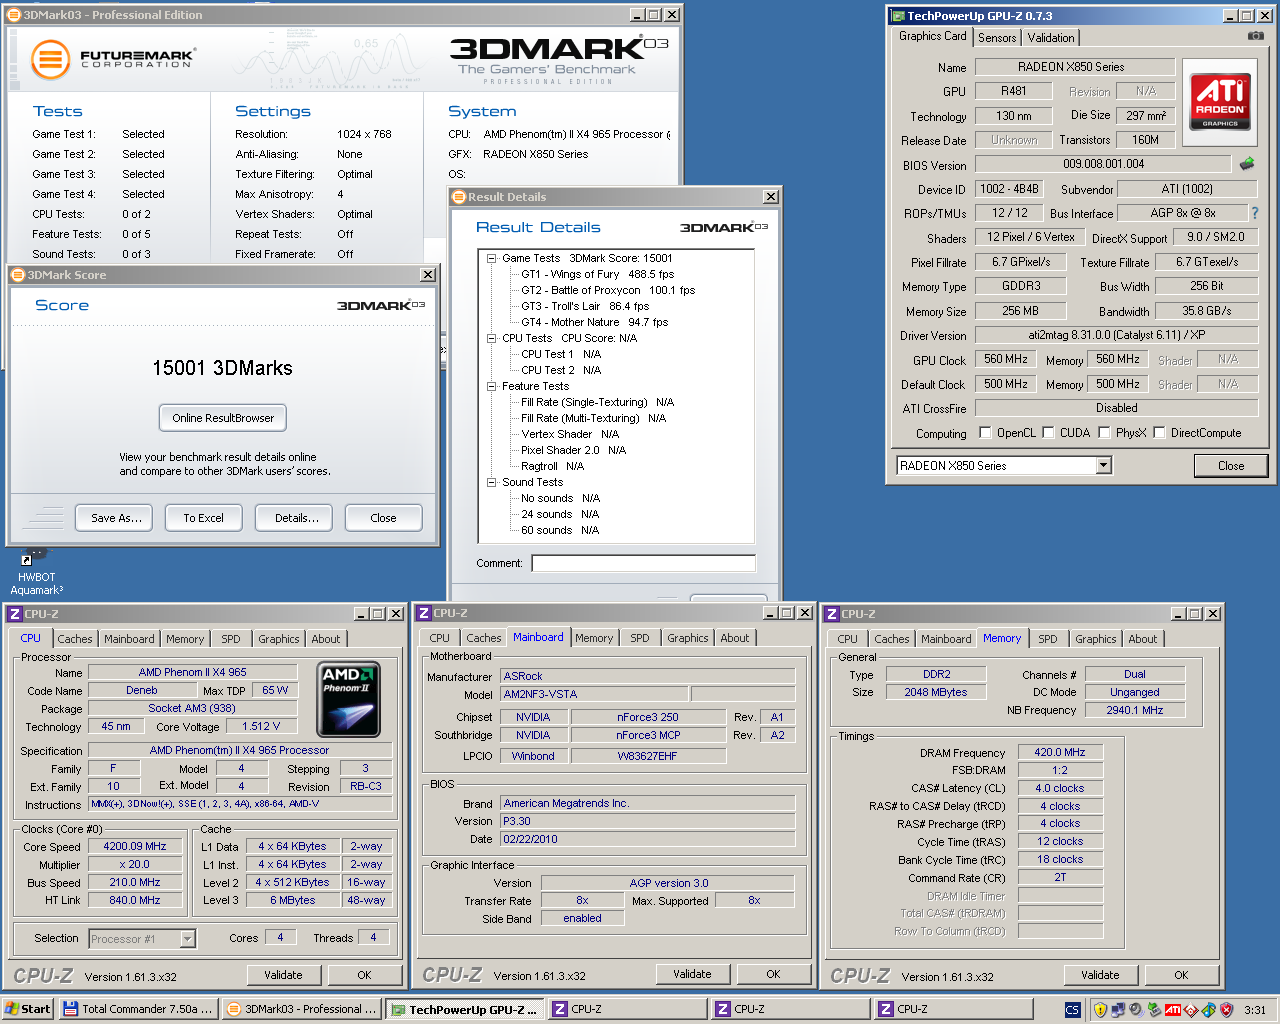Click the CS language indicator on taskbar

pyautogui.click(x=1072, y=1010)
